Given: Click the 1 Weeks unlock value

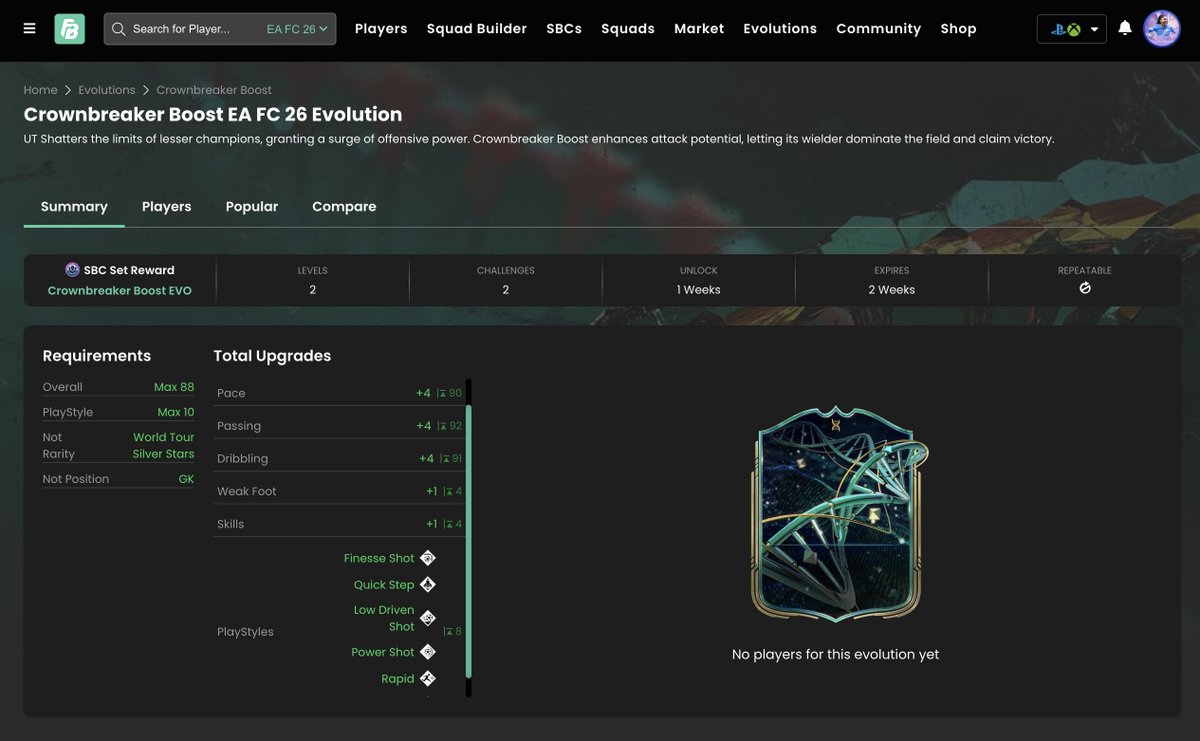Looking at the screenshot, I should (x=699, y=290).
